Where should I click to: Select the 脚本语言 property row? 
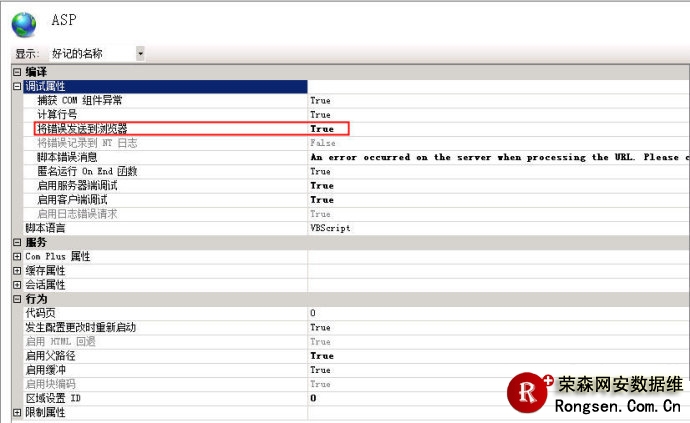pyautogui.click(x=60, y=228)
